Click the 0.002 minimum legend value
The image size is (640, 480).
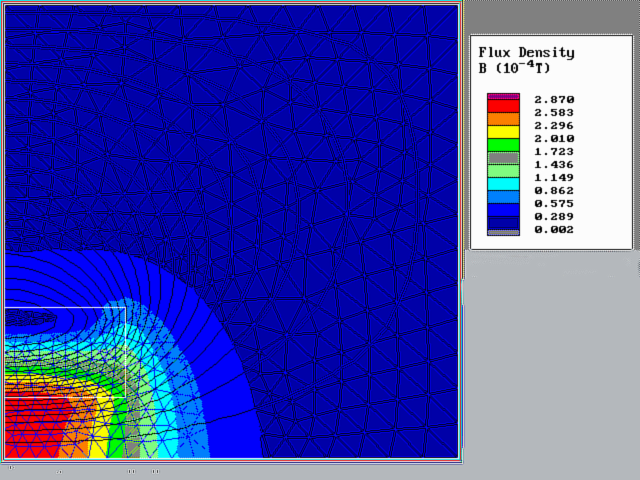click(555, 229)
